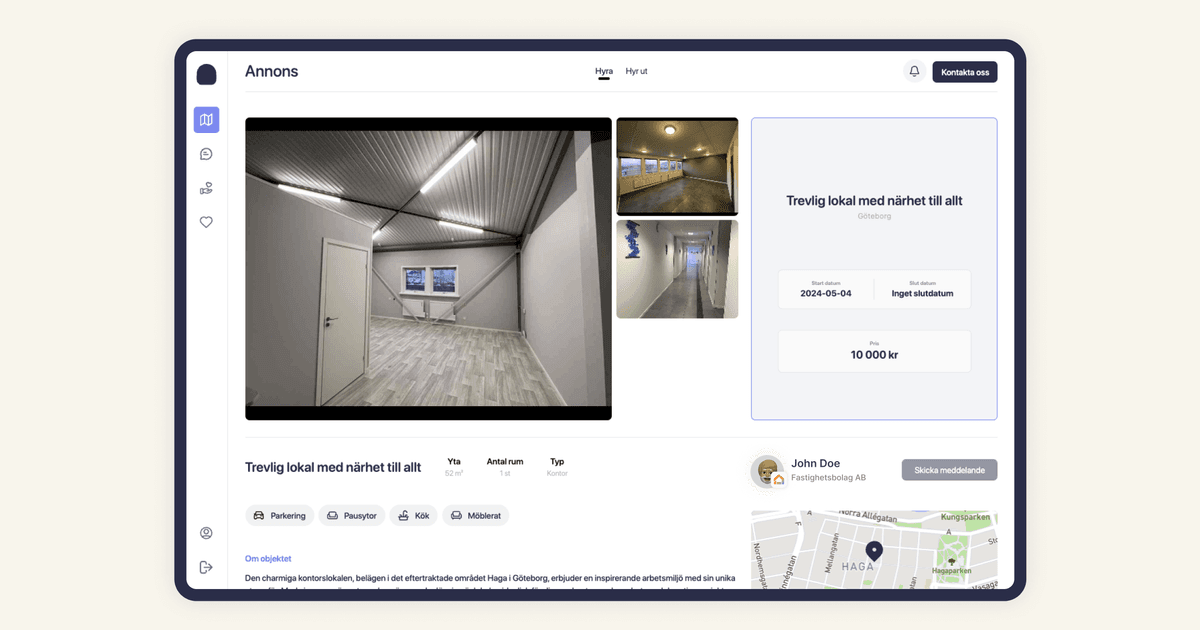Select the Pausytor amenity chip
1200x630 pixels.
pos(351,516)
